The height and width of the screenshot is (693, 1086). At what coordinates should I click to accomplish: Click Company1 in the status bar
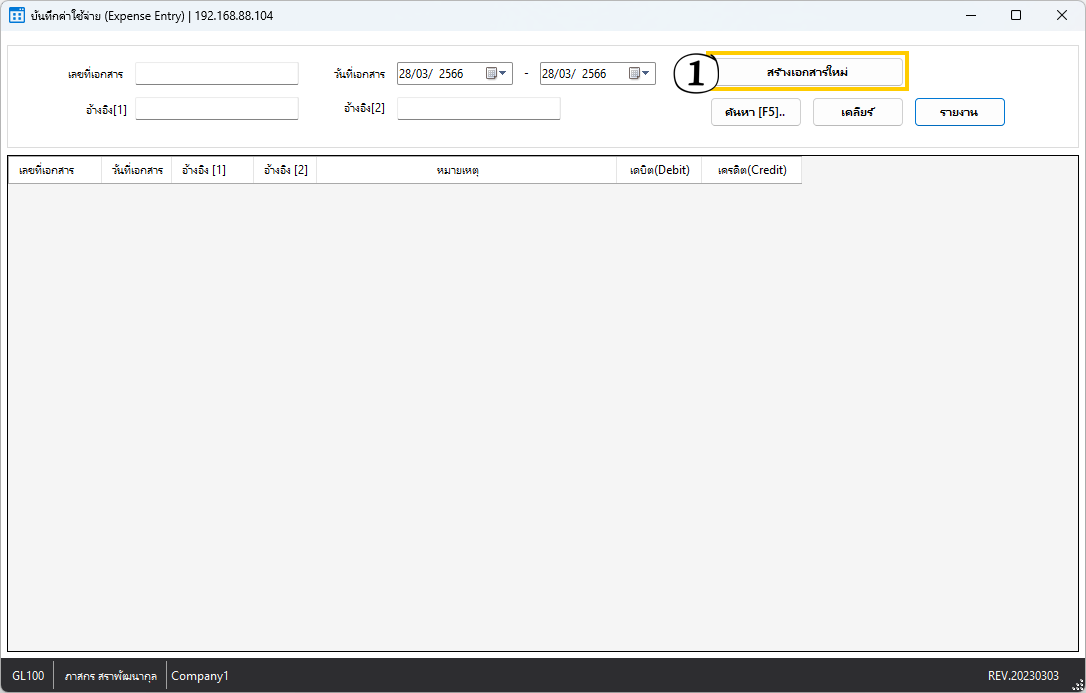(200, 676)
